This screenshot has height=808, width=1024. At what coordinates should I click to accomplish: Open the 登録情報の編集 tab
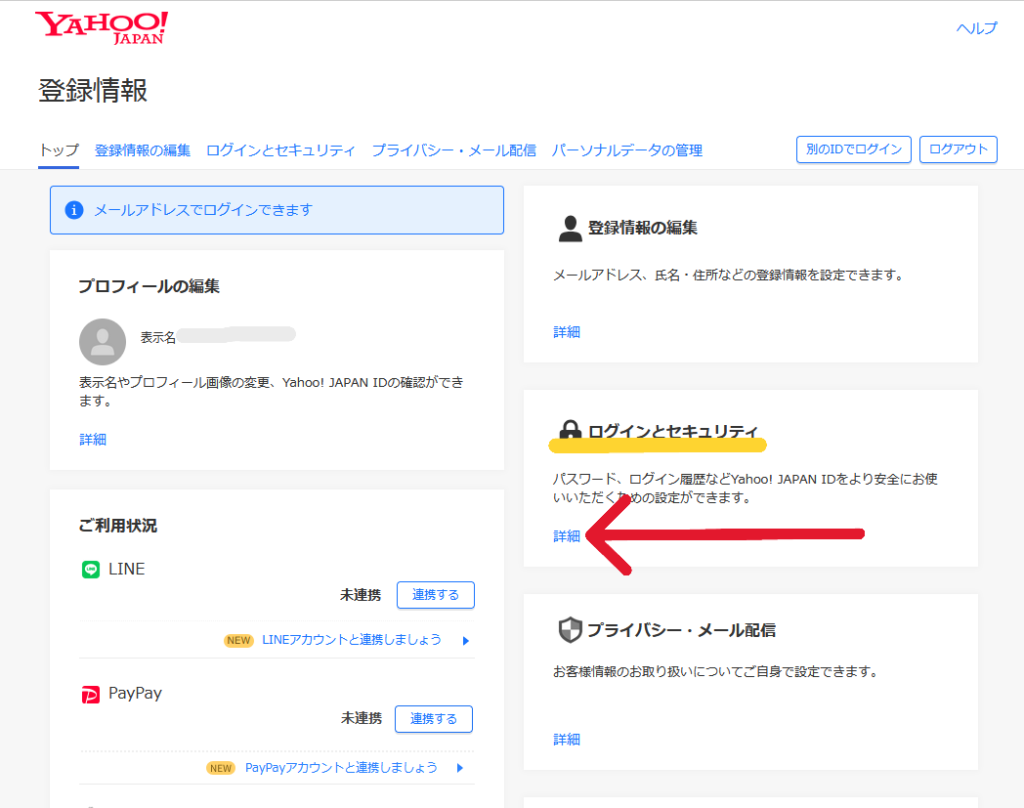click(x=142, y=150)
